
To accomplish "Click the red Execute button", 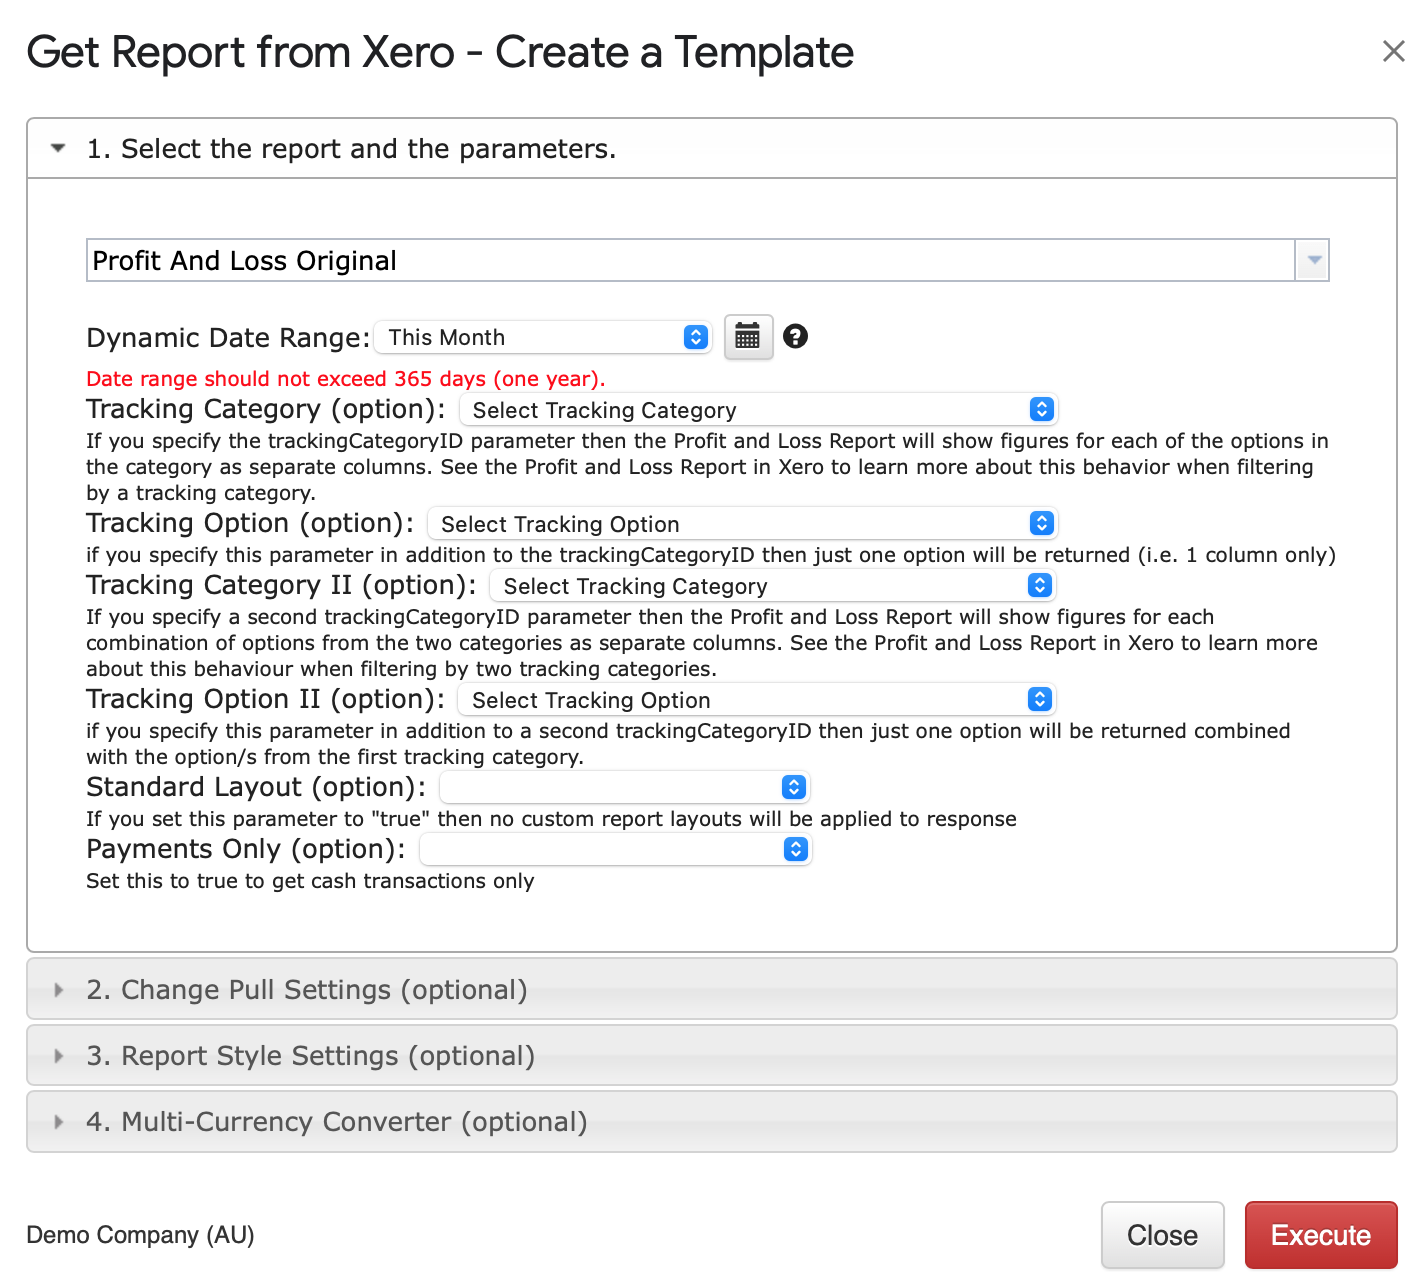I will [x=1320, y=1235].
